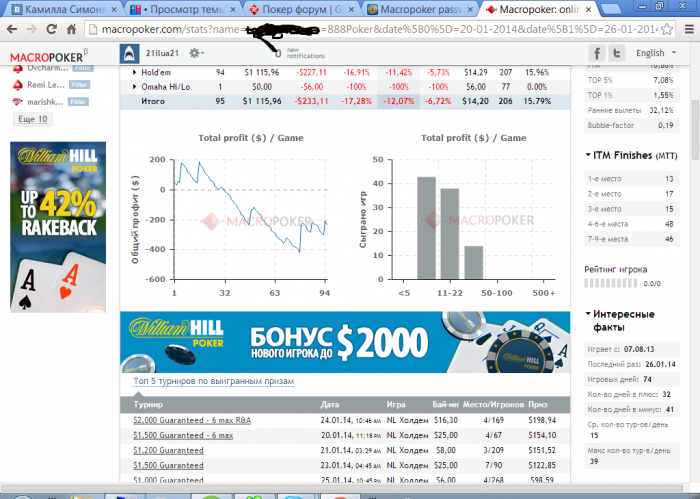Viewport: 700px width, 499px height.
Task: Click the Рейтинг игрока rating bar
Action: pos(611,283)
